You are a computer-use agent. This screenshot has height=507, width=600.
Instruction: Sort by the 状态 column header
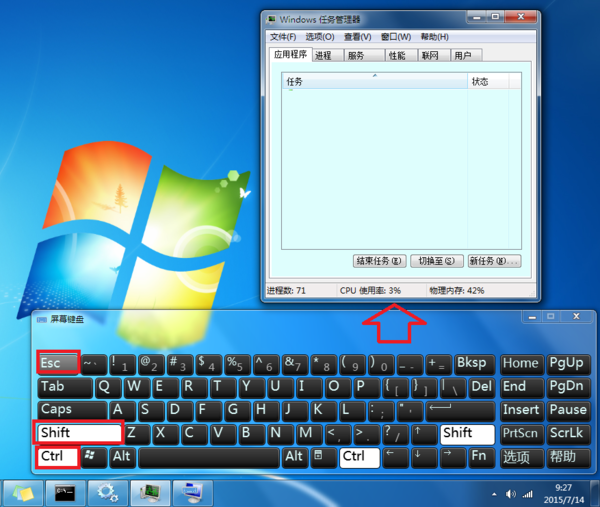pos(488,81)
